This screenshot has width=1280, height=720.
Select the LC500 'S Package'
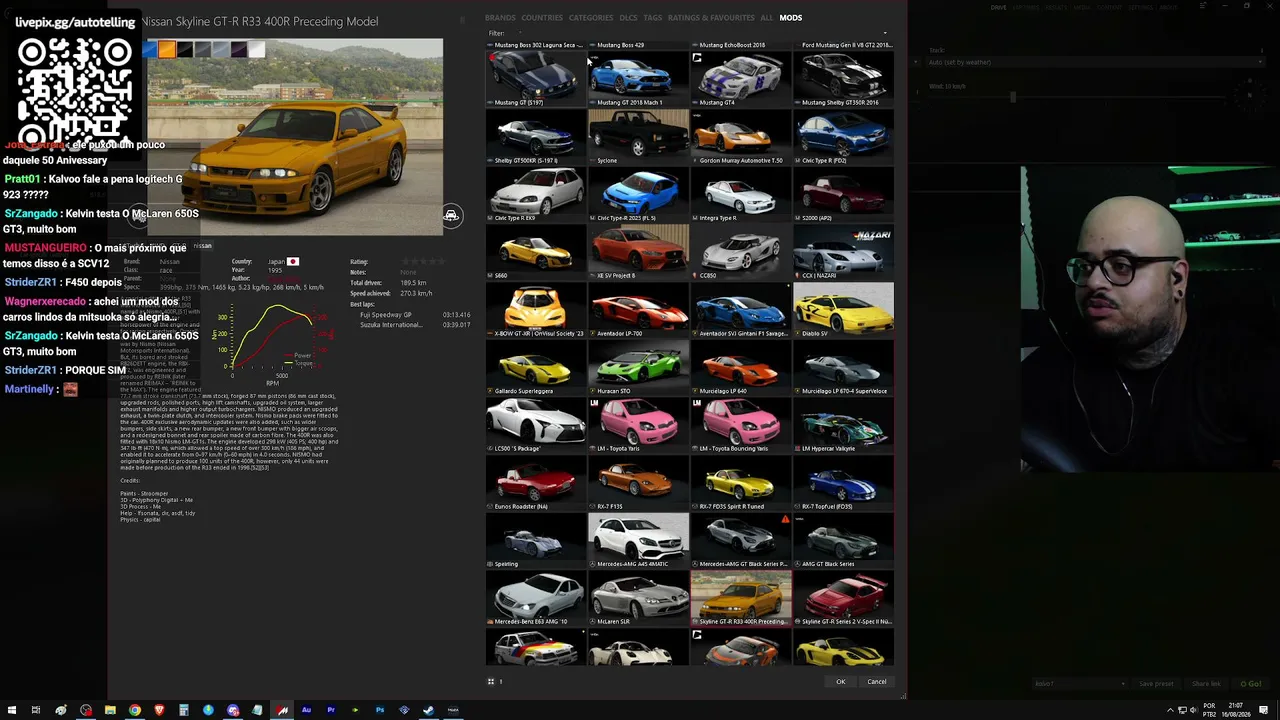tap(536, 425)
